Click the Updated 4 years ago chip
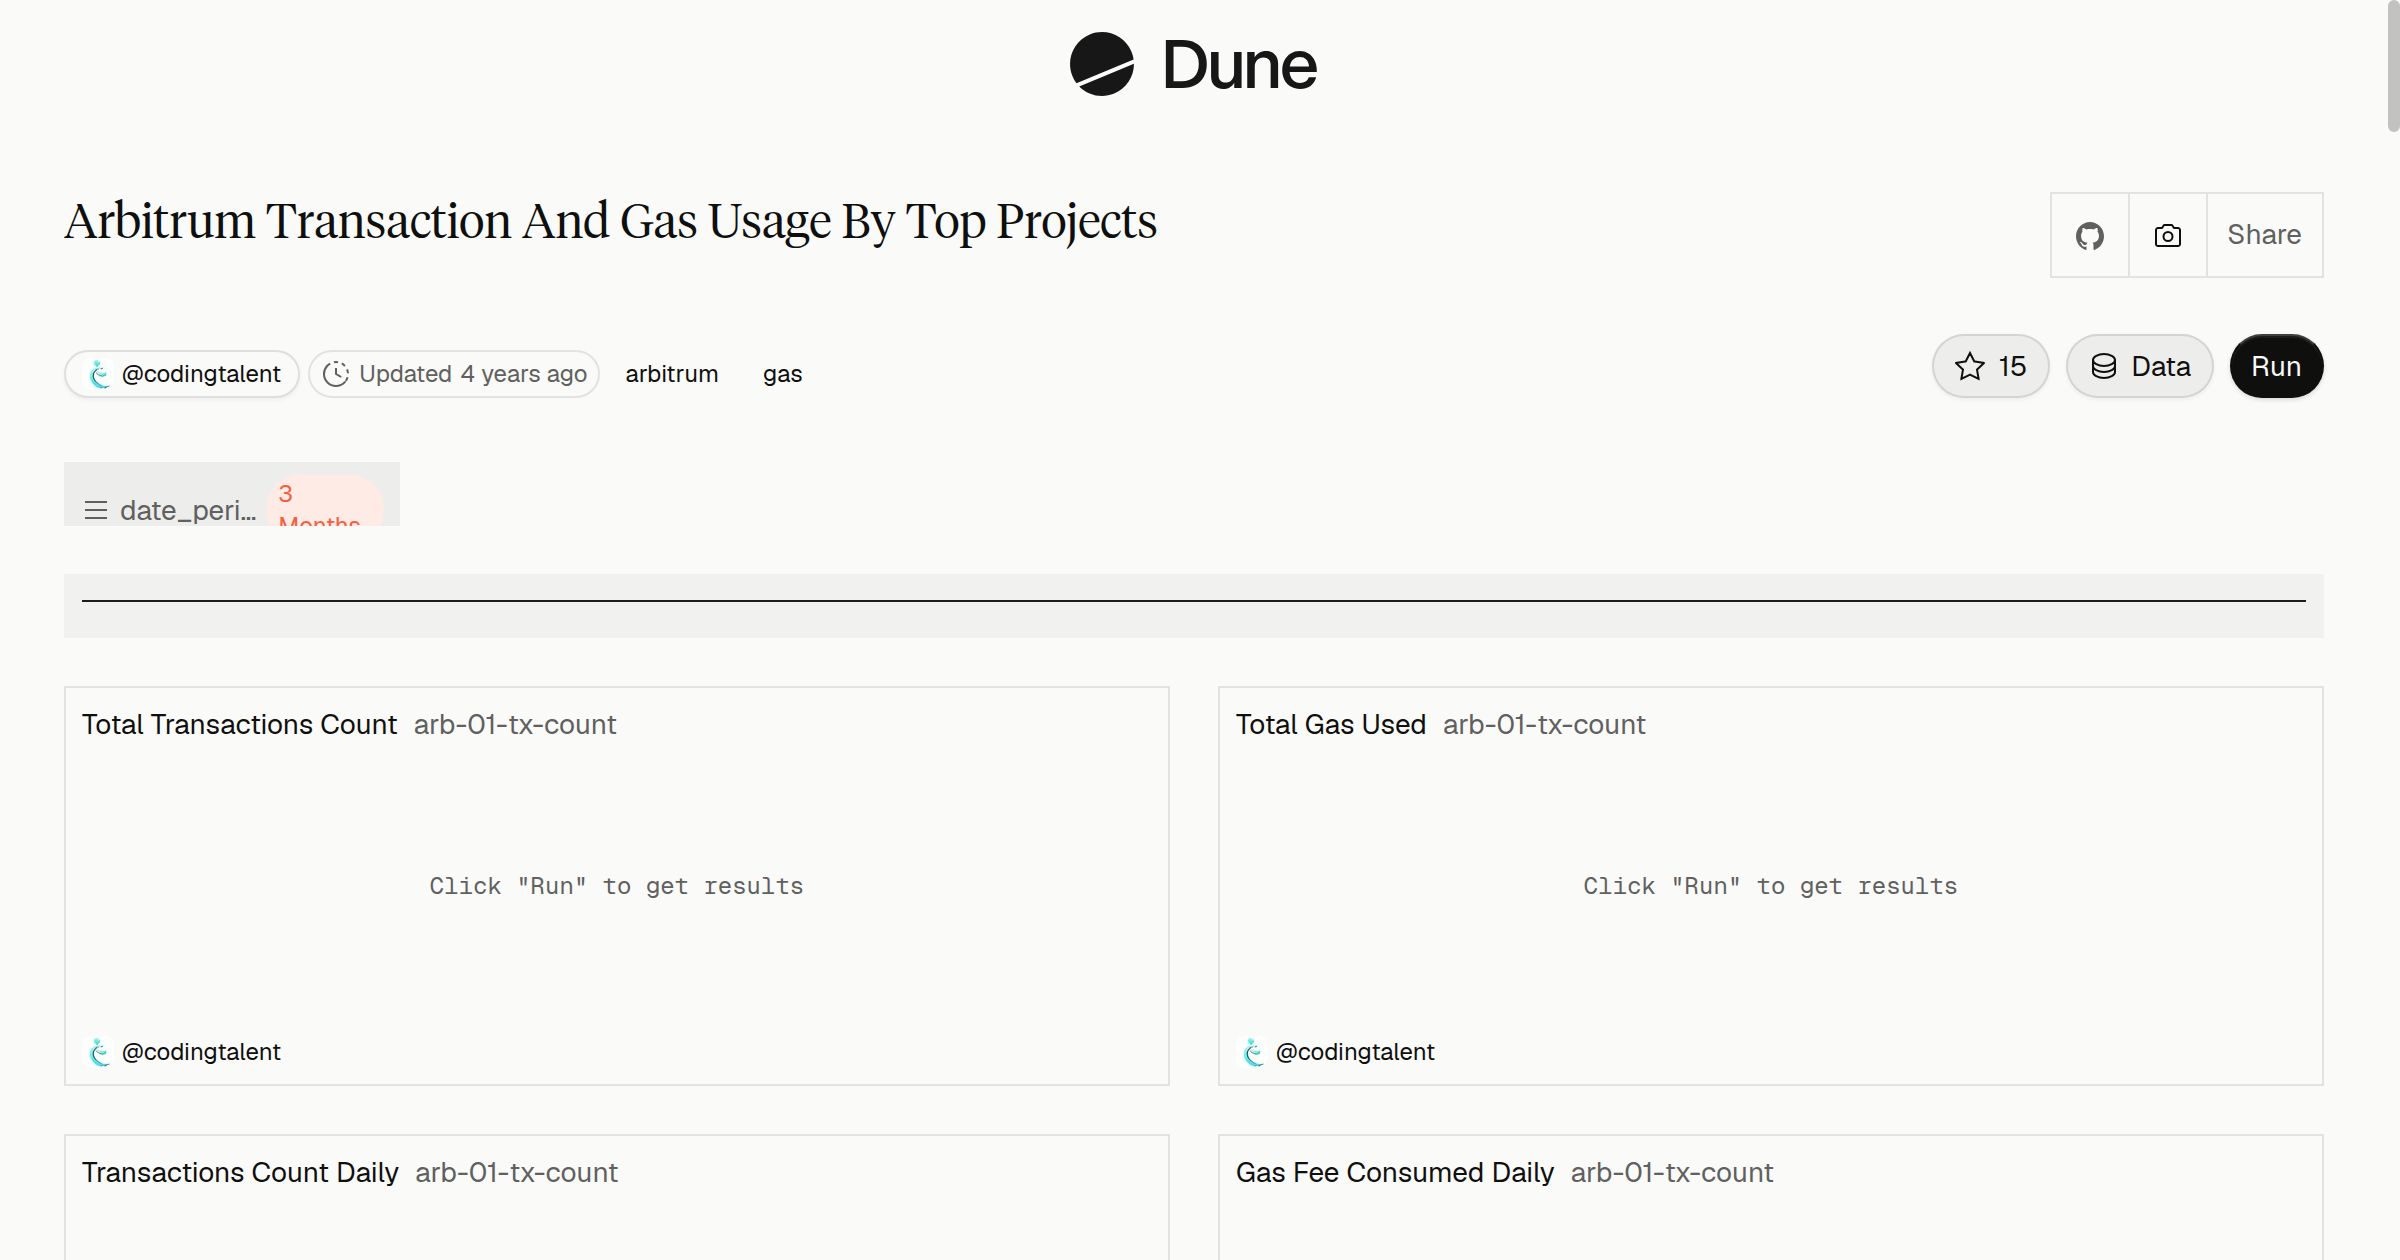The image size is (2400, 1260). coord(454,374)
